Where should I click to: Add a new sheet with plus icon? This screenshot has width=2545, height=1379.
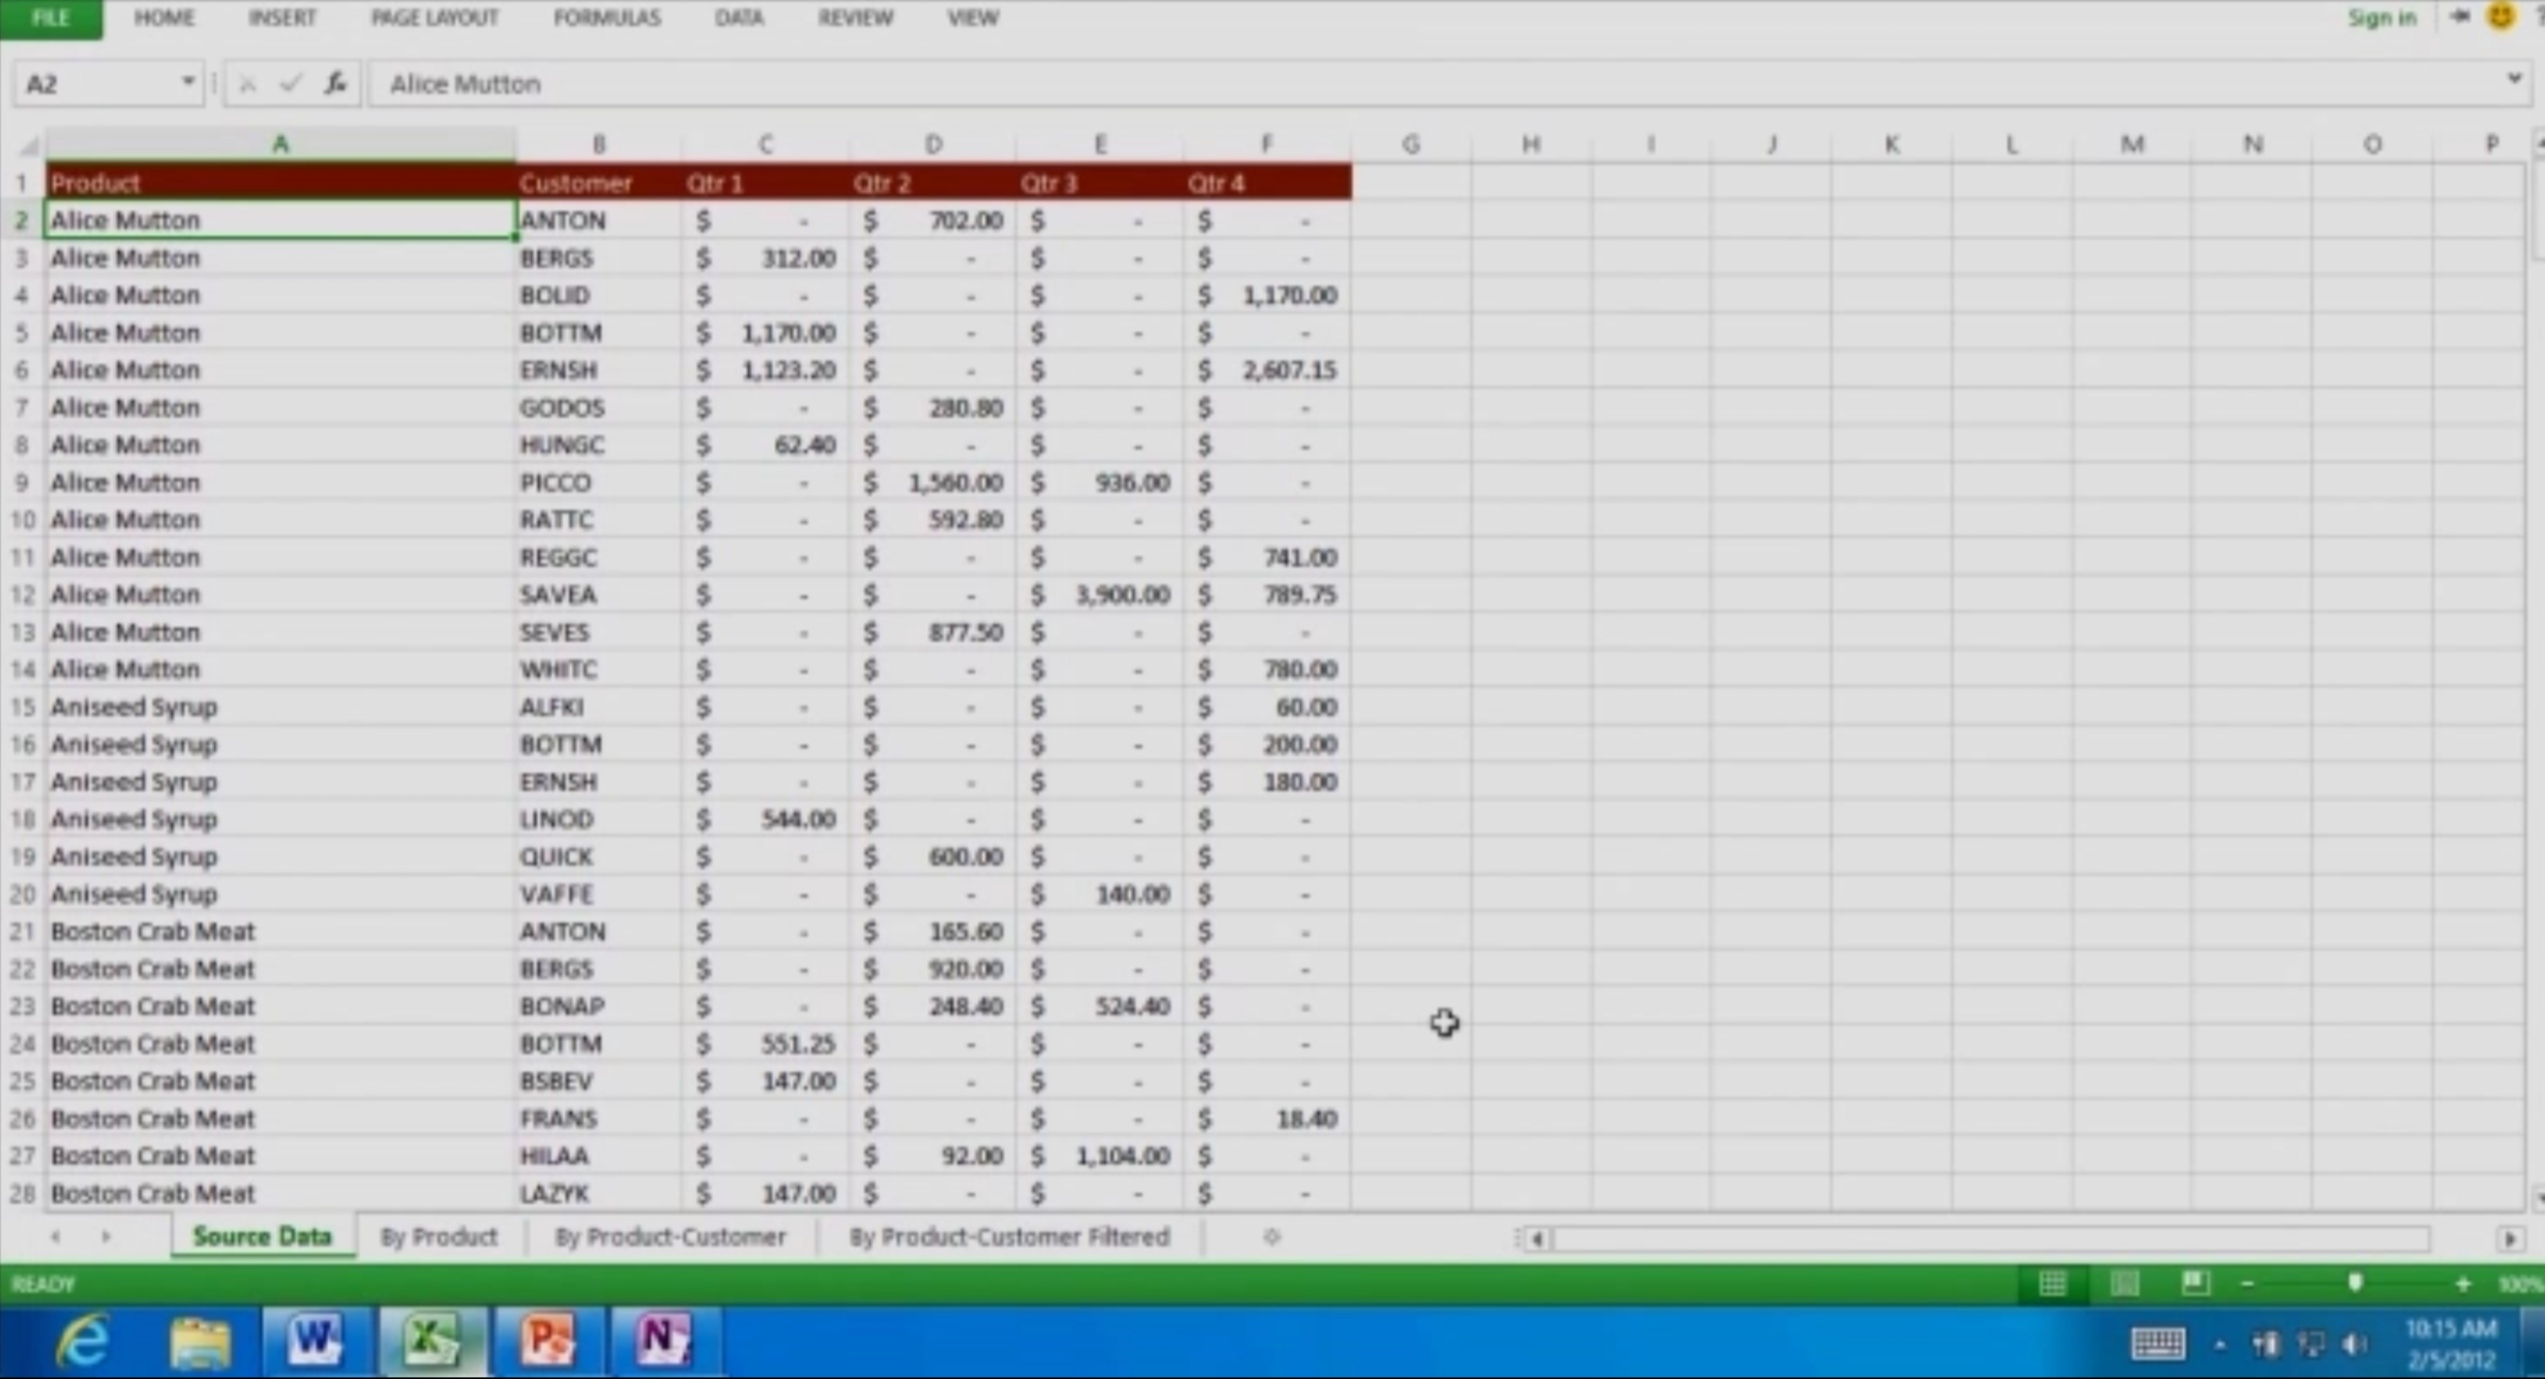click(x=1271, y=1237)
